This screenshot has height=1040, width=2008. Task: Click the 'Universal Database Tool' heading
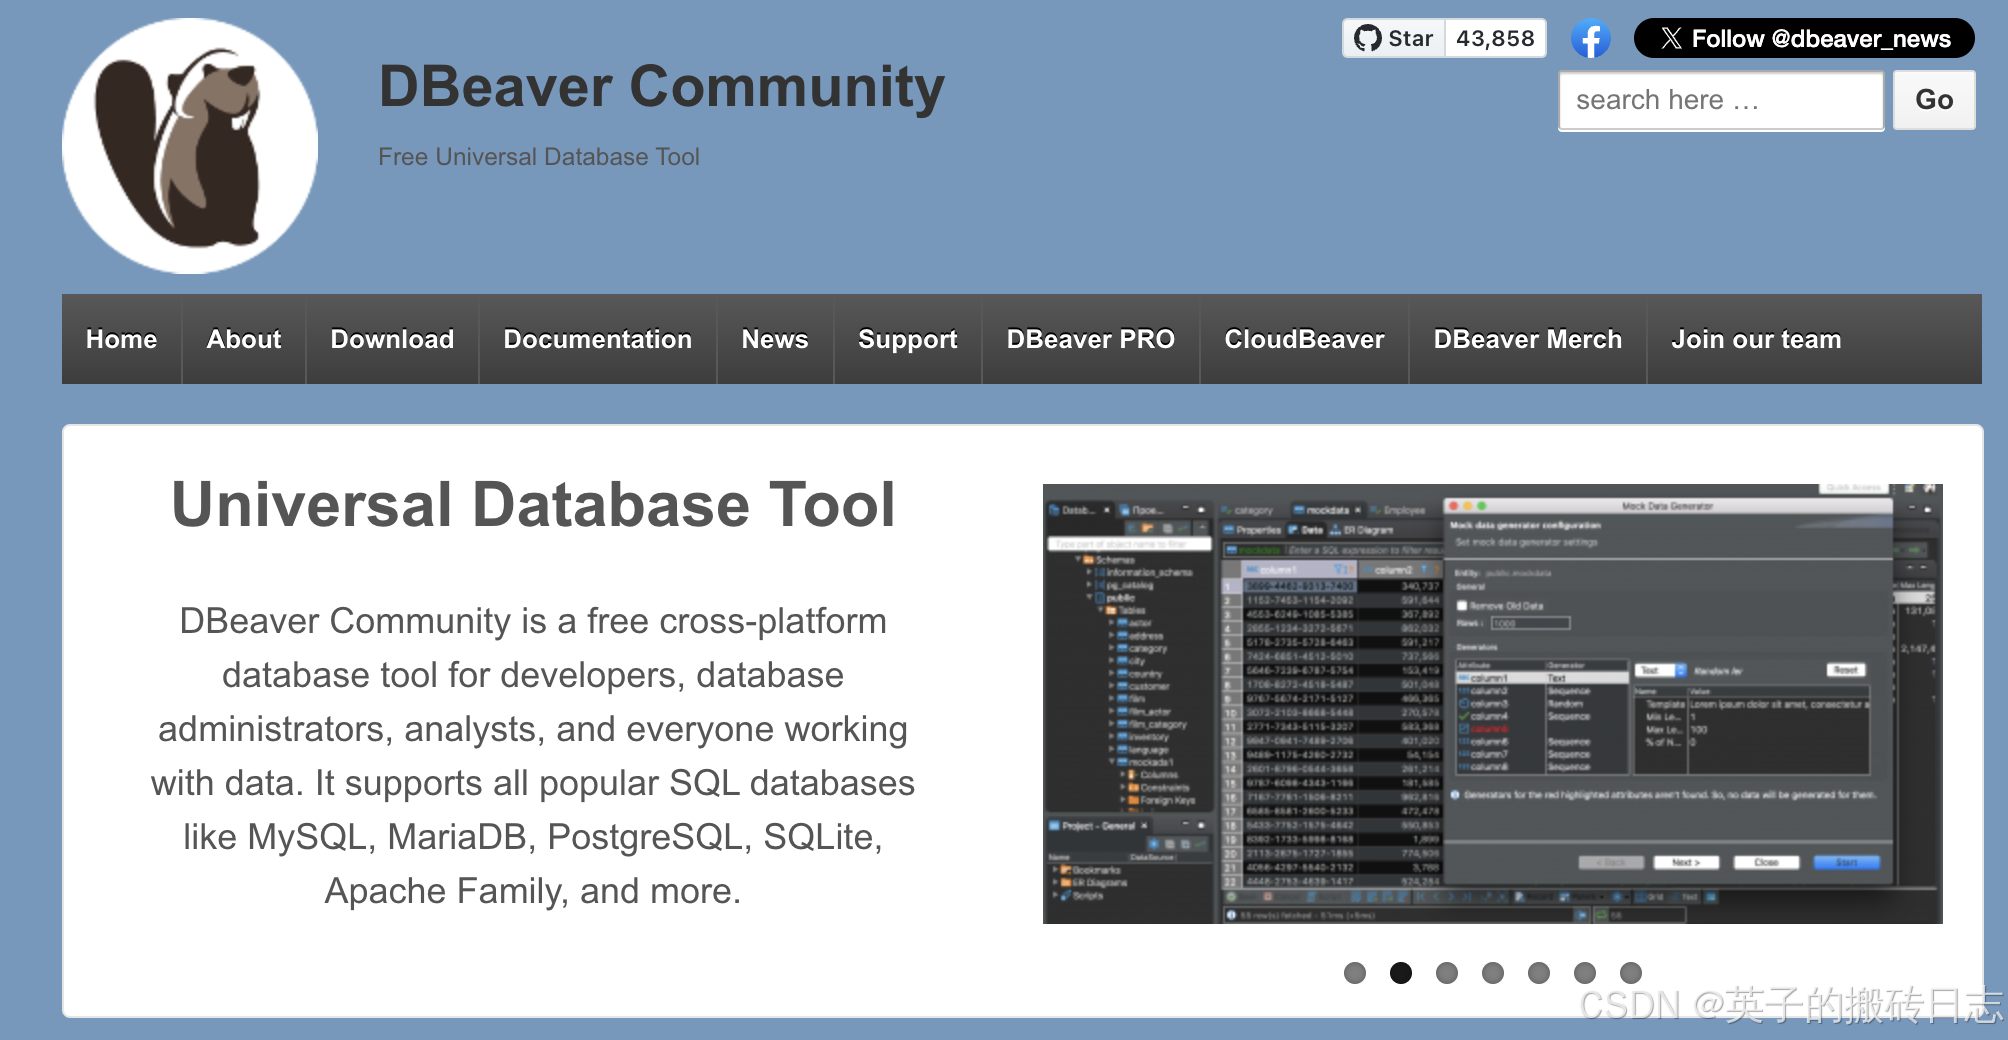point(533,504)
